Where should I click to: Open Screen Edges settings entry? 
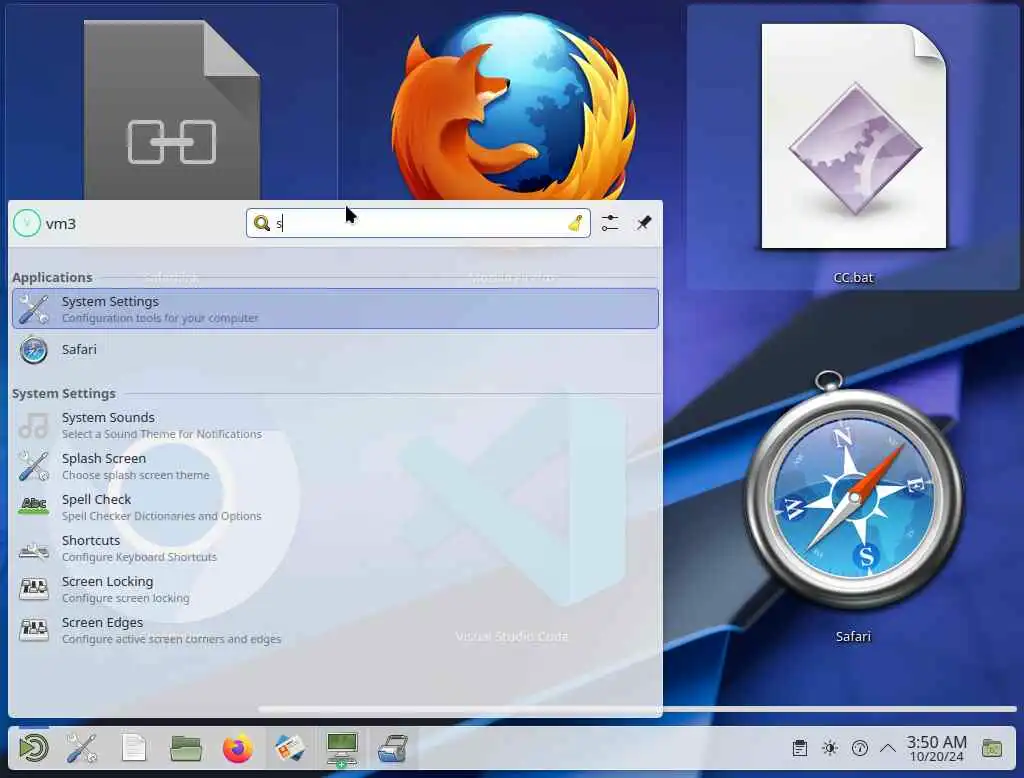click(x=335, y=630)
